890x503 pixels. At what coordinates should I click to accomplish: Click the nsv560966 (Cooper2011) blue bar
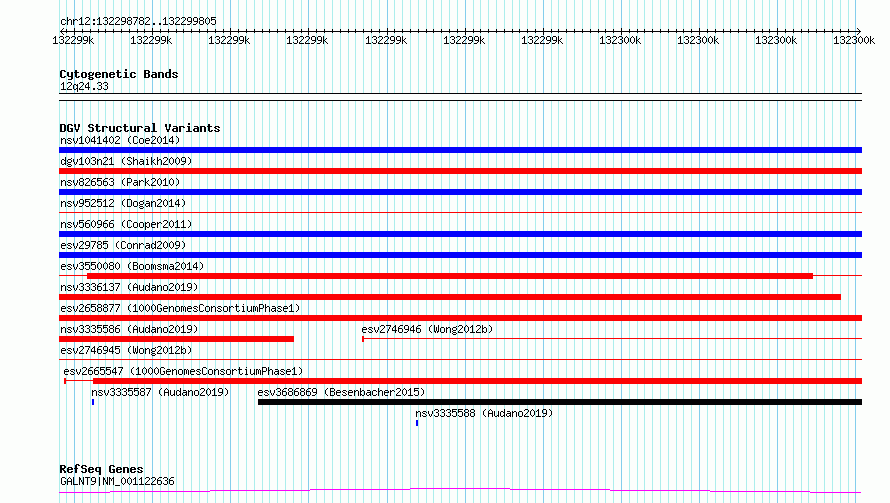(x=460, y=234)
